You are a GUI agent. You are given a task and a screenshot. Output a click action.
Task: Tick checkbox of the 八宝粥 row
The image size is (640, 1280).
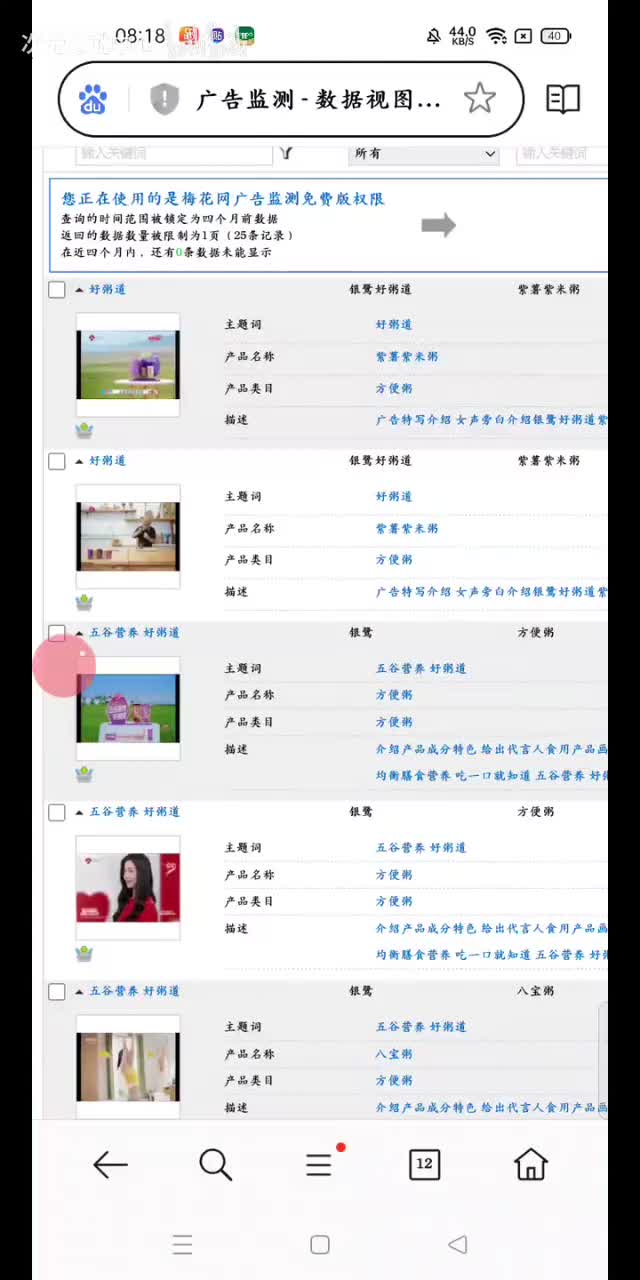[57, 992]
